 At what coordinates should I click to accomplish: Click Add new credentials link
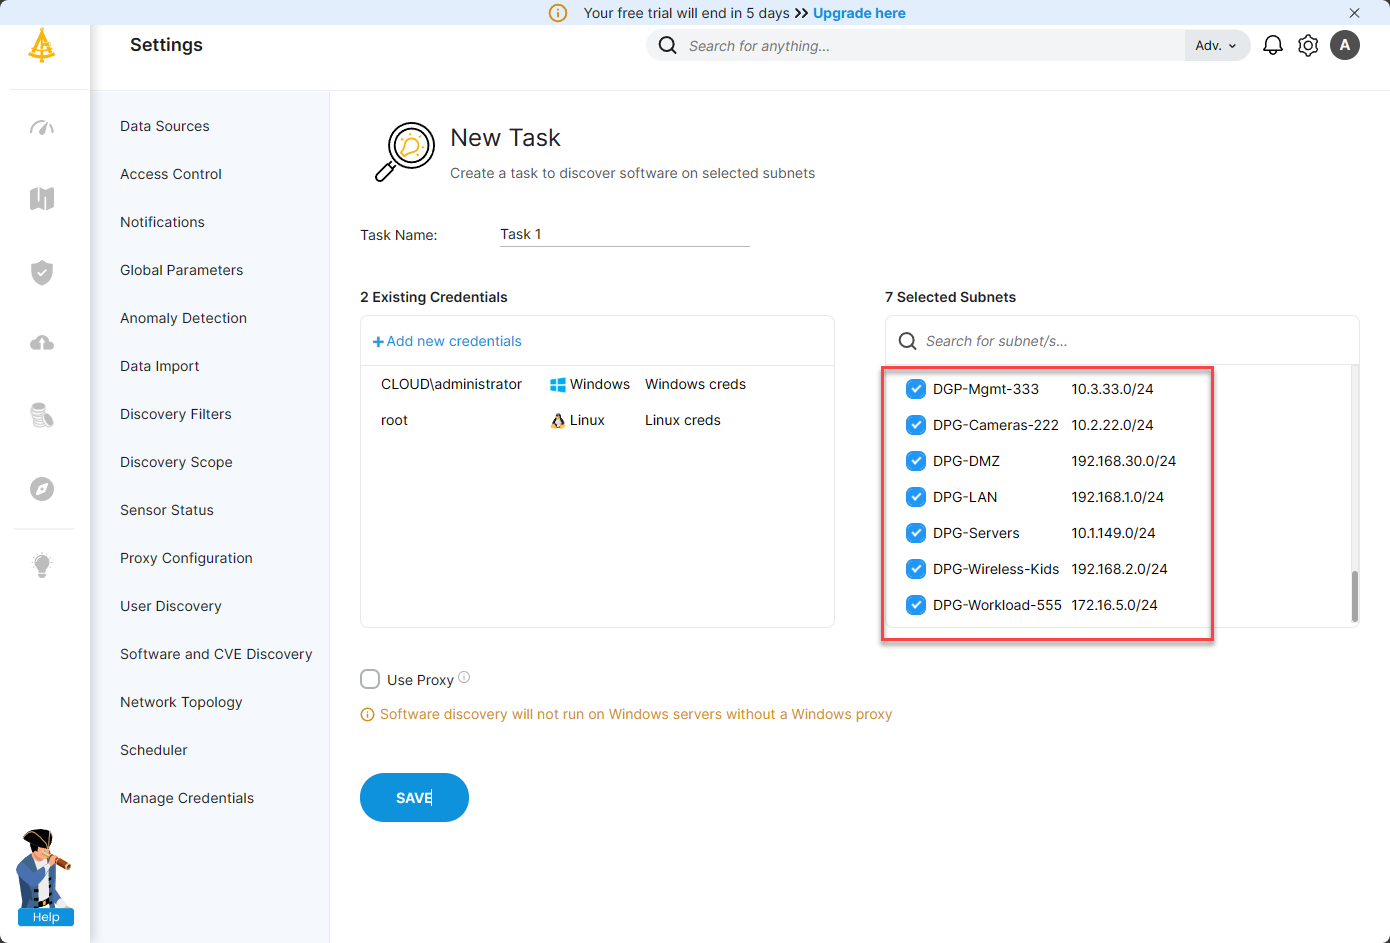pyautogui.click(x=447, y=341)
